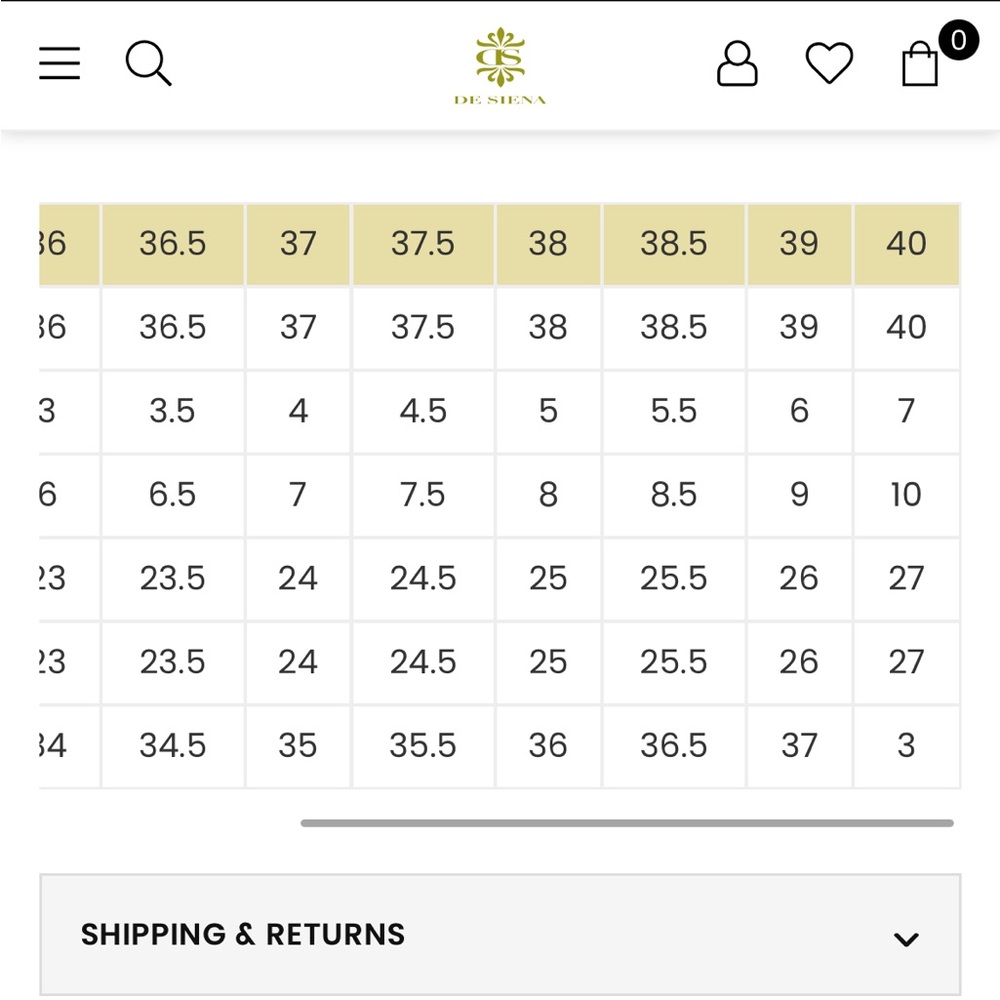Expand the Shipping & Returns section
This screenshot has width=1000, height=1000.
[500, 934]
